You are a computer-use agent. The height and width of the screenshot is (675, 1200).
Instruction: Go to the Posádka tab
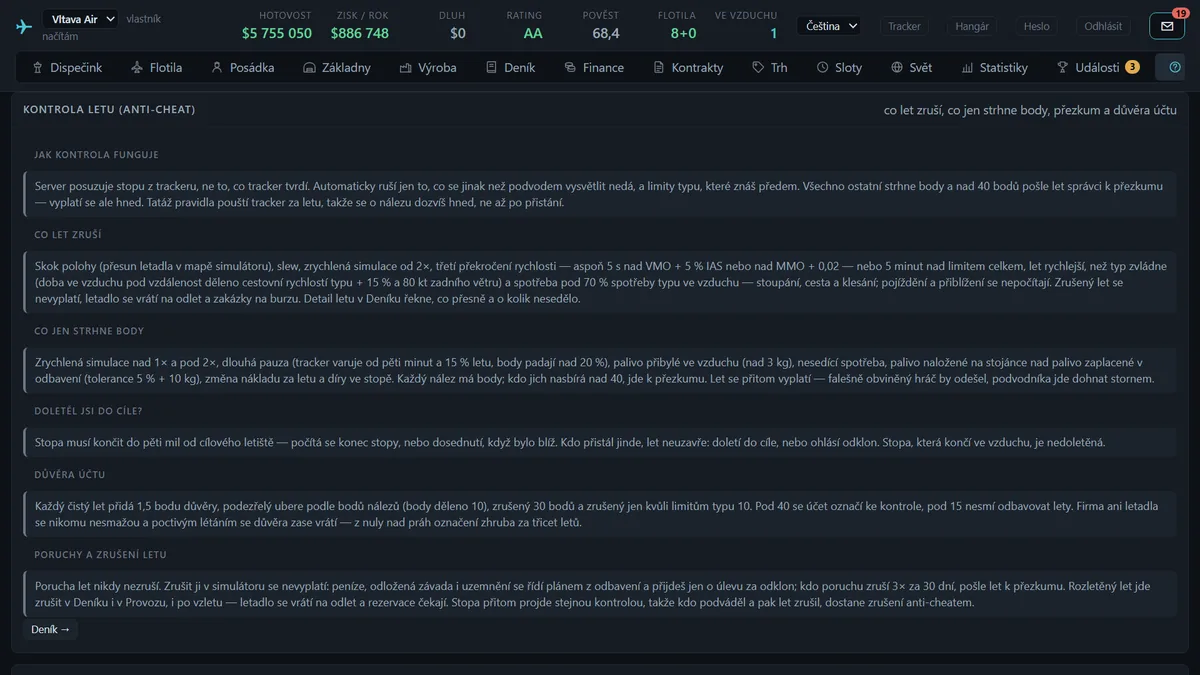[242, 67]
